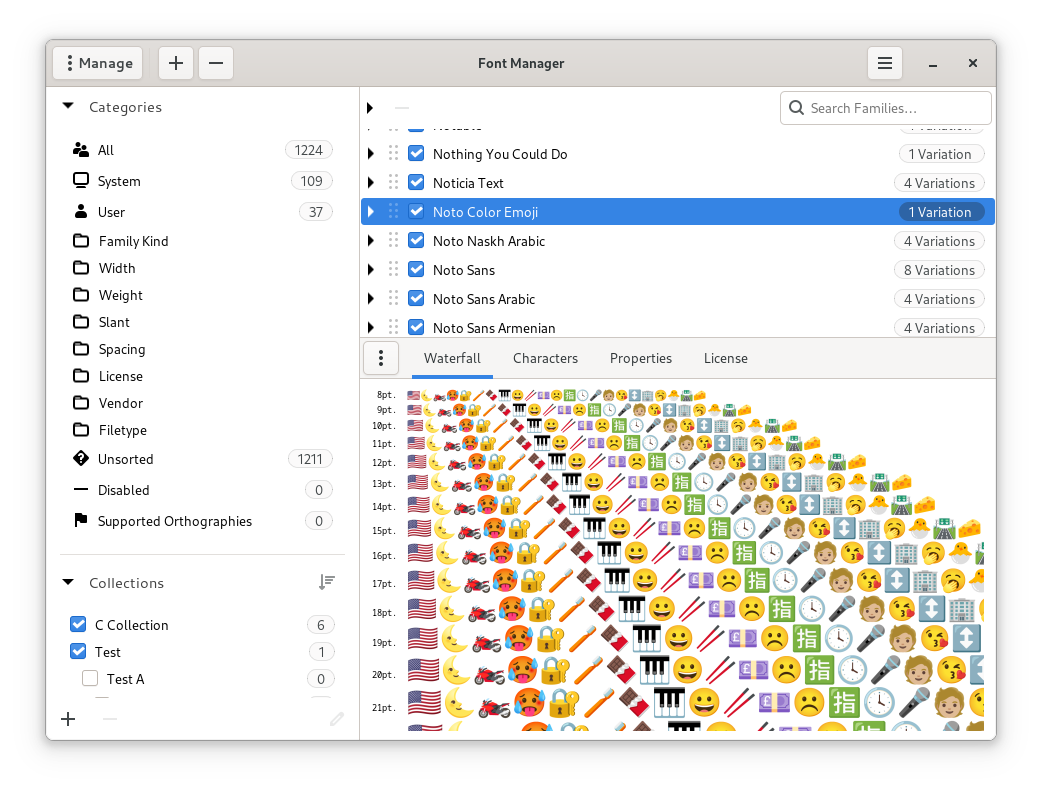The height and width of the screenshot is (792, 1042).
Task: Click the sort collections icon
Action: [x=326, y=583]
